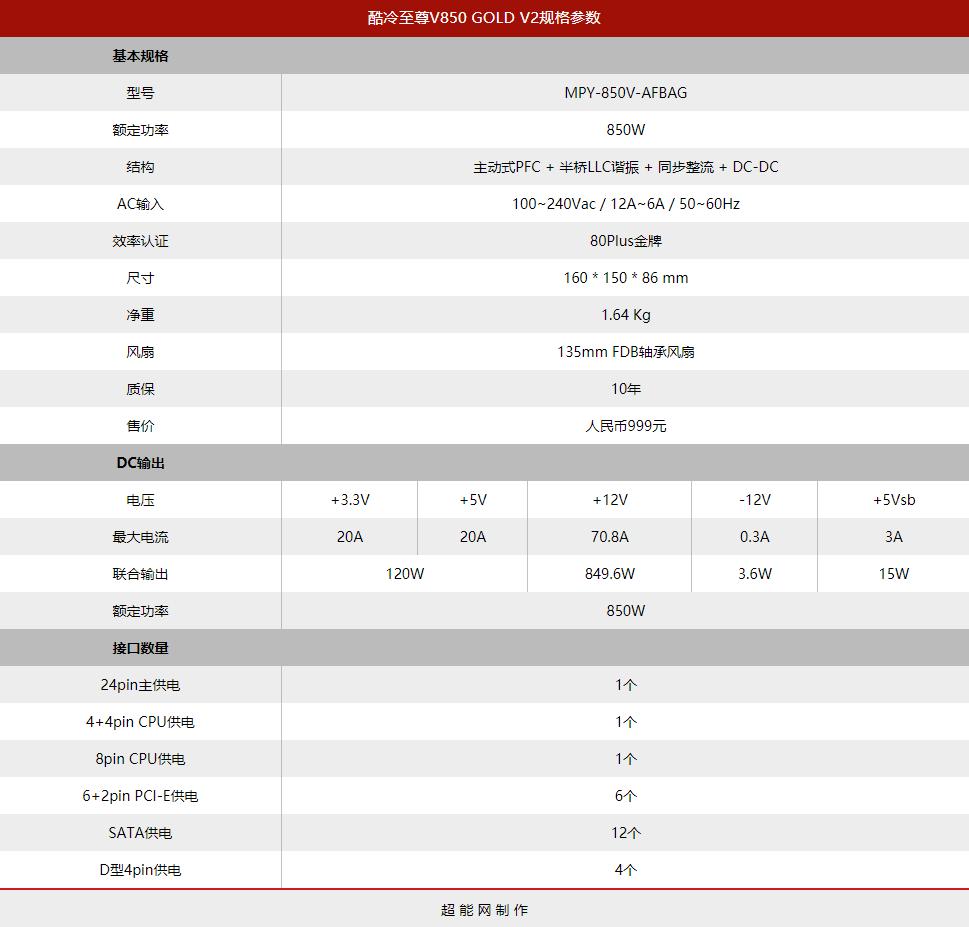Image resolution: width=969 pixels, height=927 pixels.
Task: Select the +5Vsb voltage cell
Action: pos(894,500)
